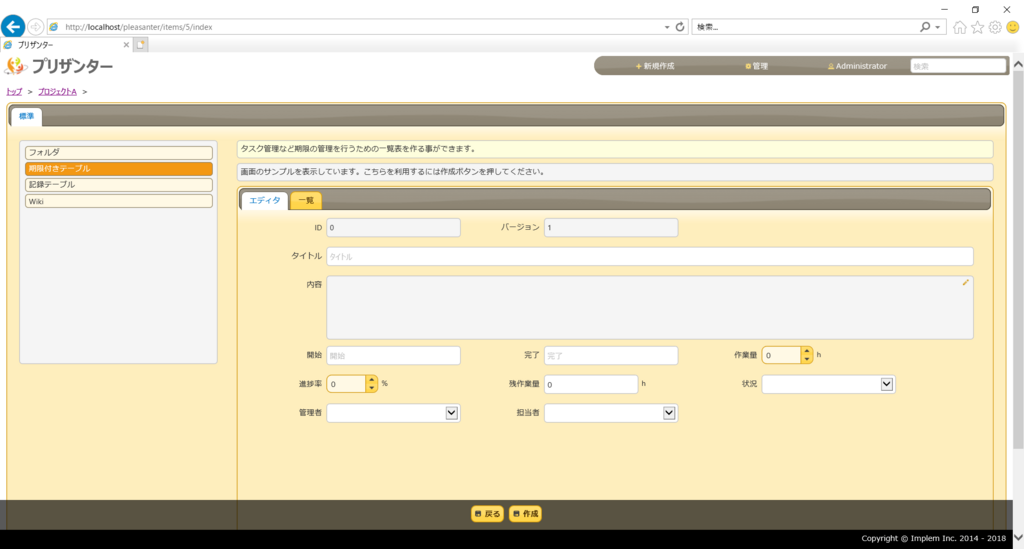
Task: Go to トップ breadcrumb link
Action: pos(14,92)
